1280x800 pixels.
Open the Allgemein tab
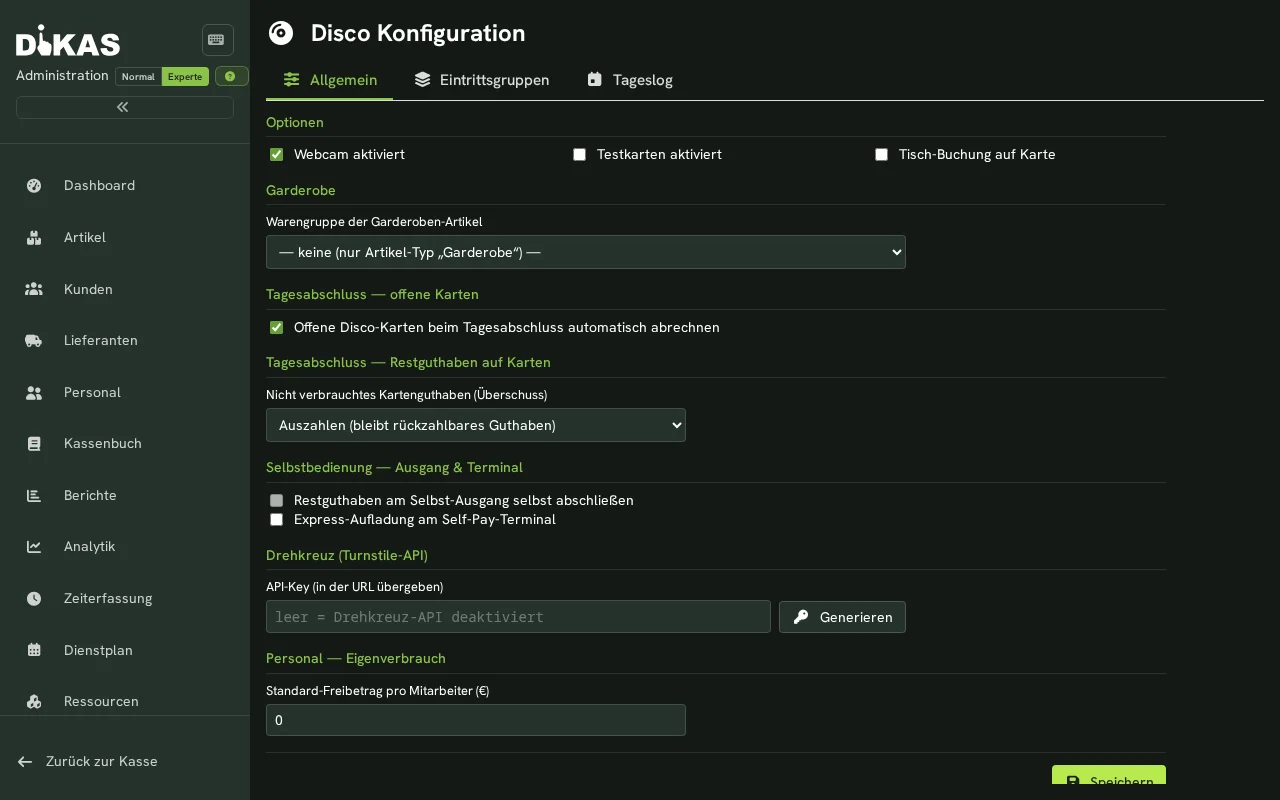329,80
